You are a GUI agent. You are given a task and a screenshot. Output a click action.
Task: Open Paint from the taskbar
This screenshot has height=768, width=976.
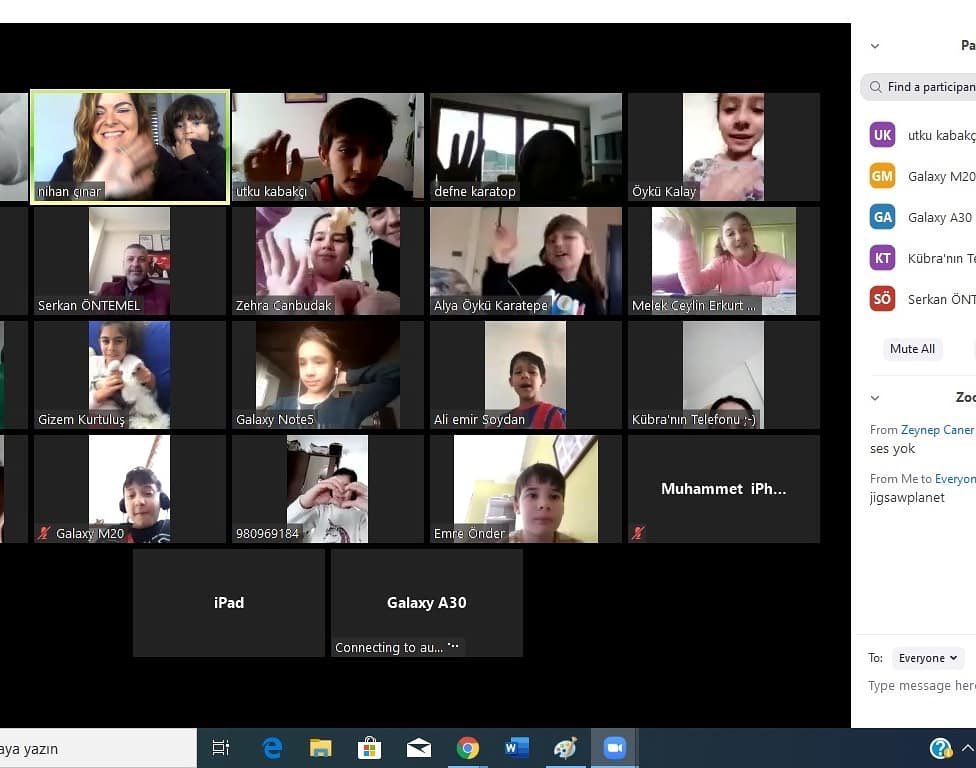pyautogui.click(x=565, y=747)
